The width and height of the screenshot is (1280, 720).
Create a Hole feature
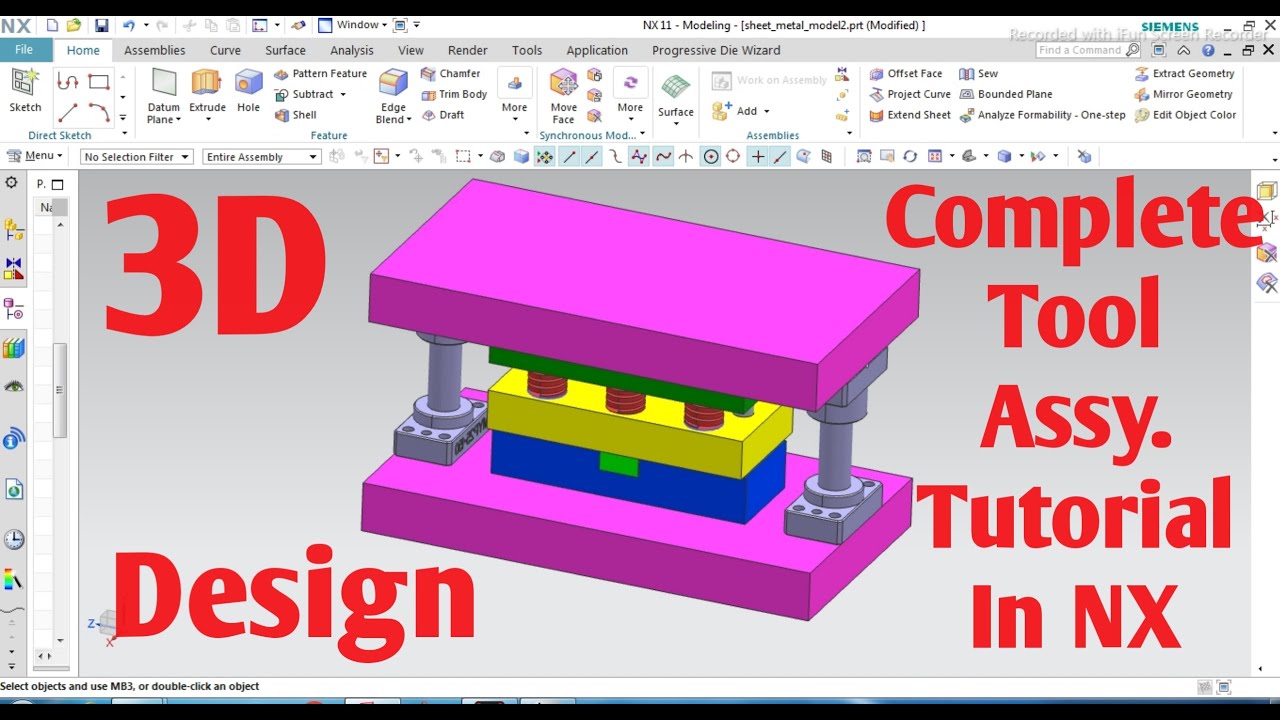click(x=248, y=90)
